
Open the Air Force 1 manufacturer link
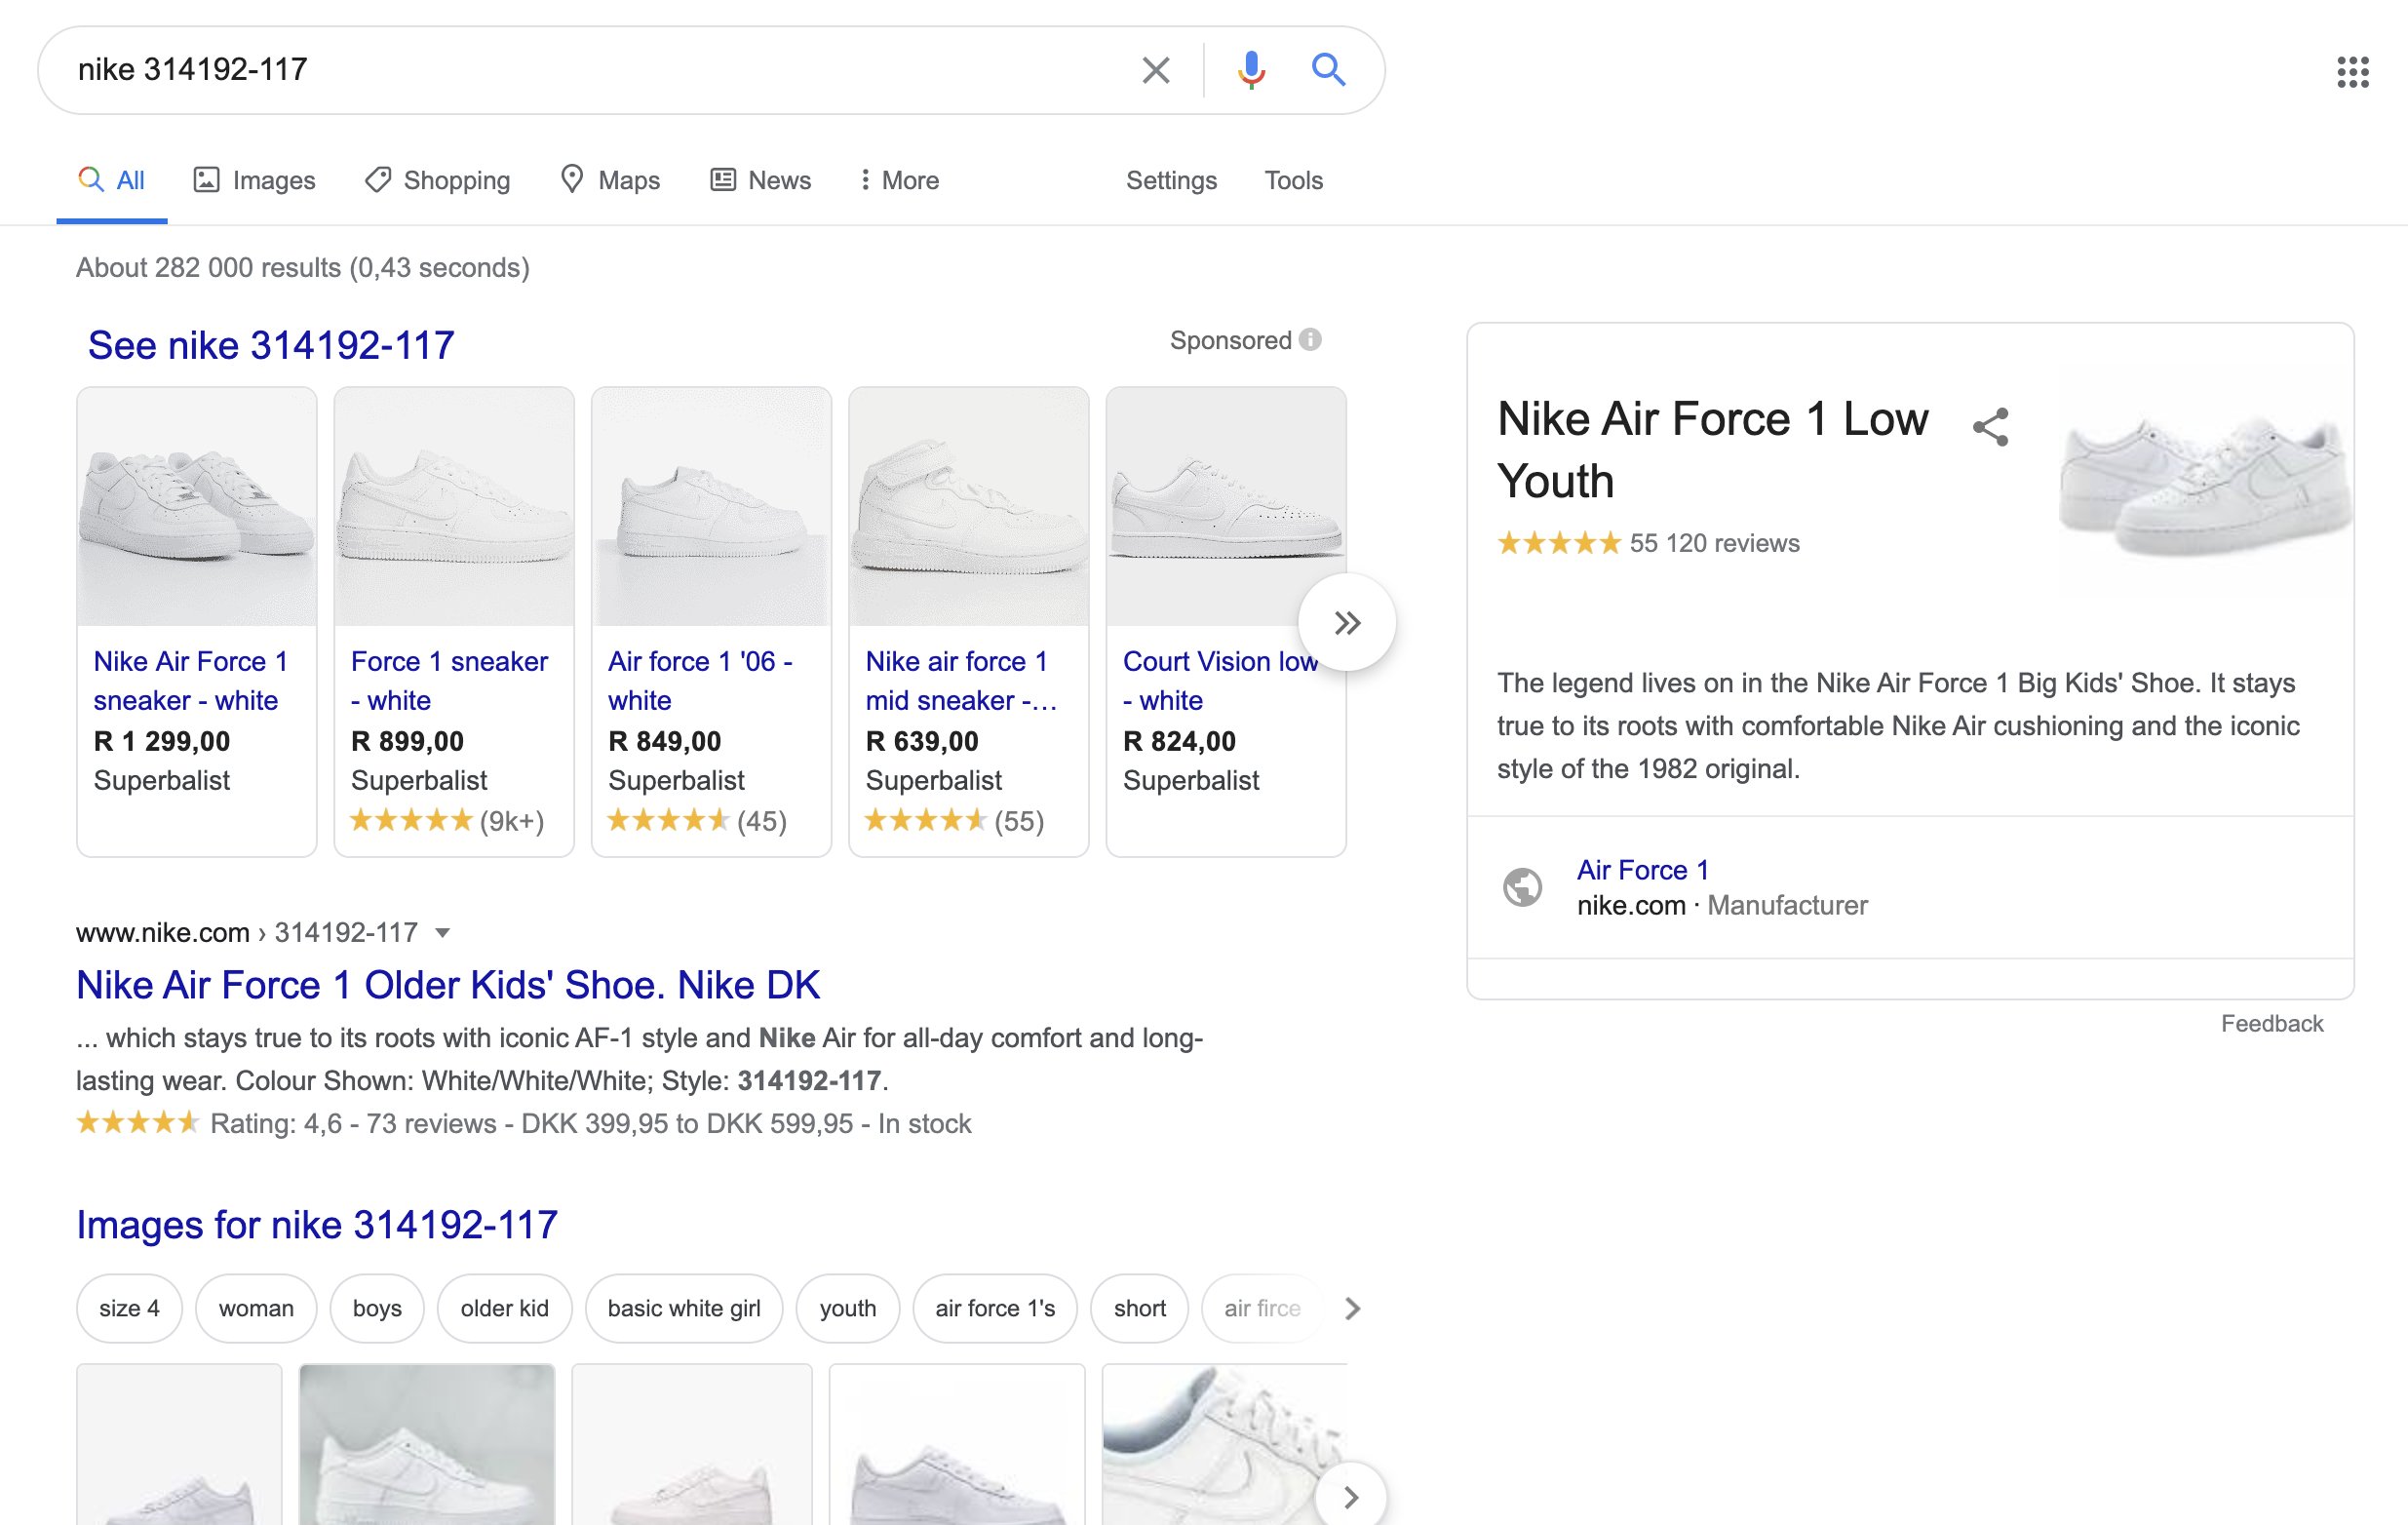pos(1642,870)
